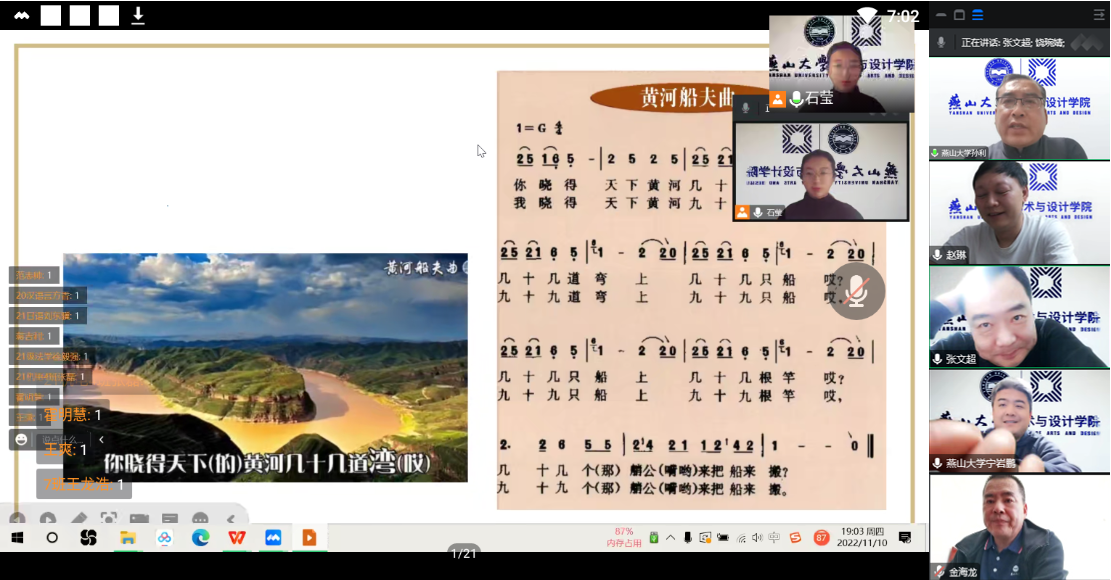Open WPS Office from the taskbar
Screen dimensions: 1111x580
[237, 538]
